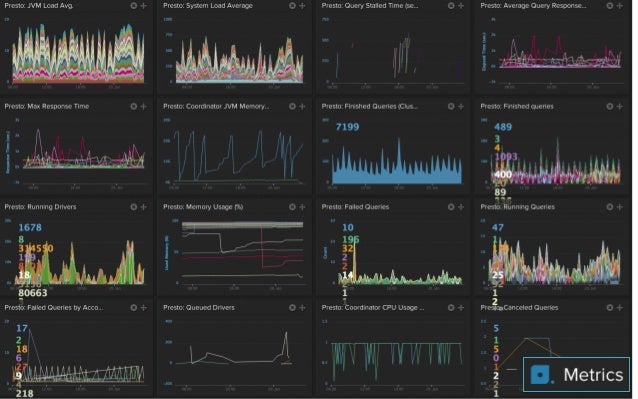The width and height of the screenshot is (638, 399).
Task: Open gear on Coordinator CPU Usage panel
Action: point(451,307)
